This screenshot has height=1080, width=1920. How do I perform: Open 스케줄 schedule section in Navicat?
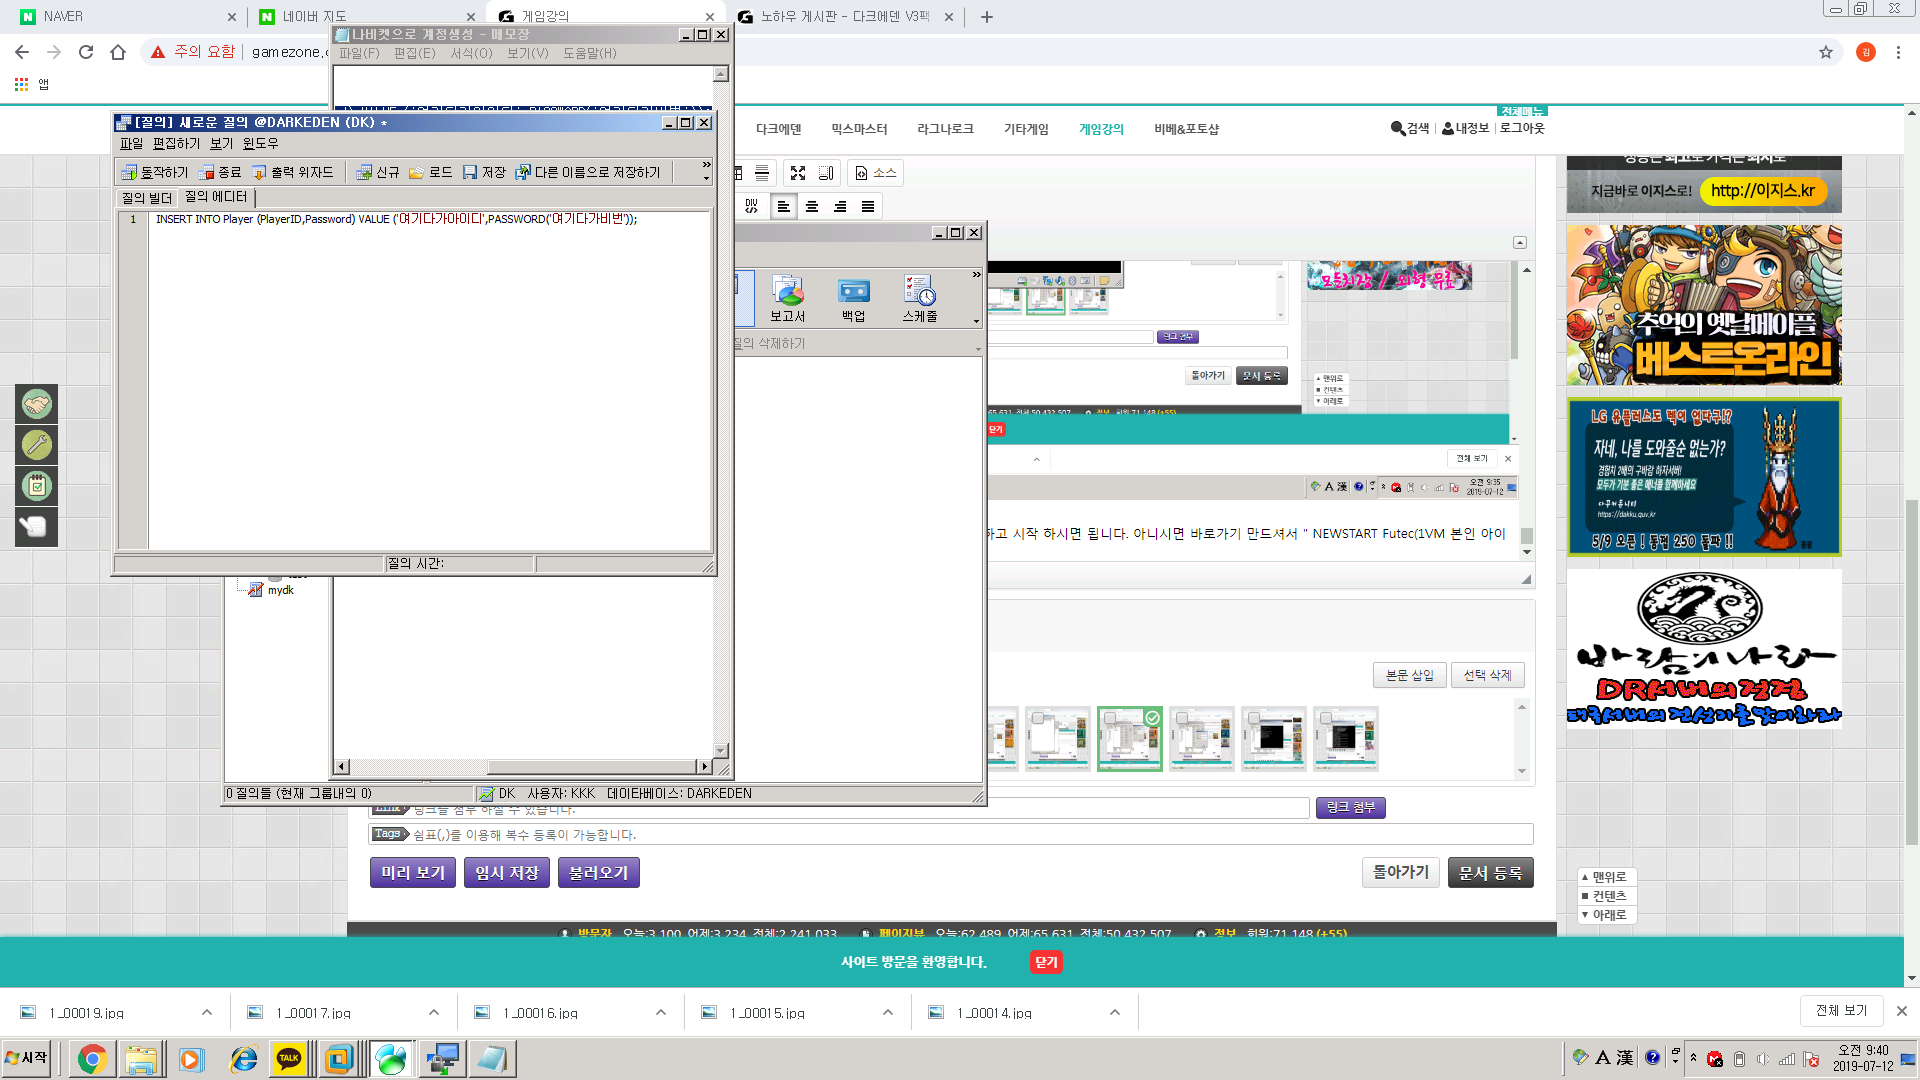coord(919,298)
